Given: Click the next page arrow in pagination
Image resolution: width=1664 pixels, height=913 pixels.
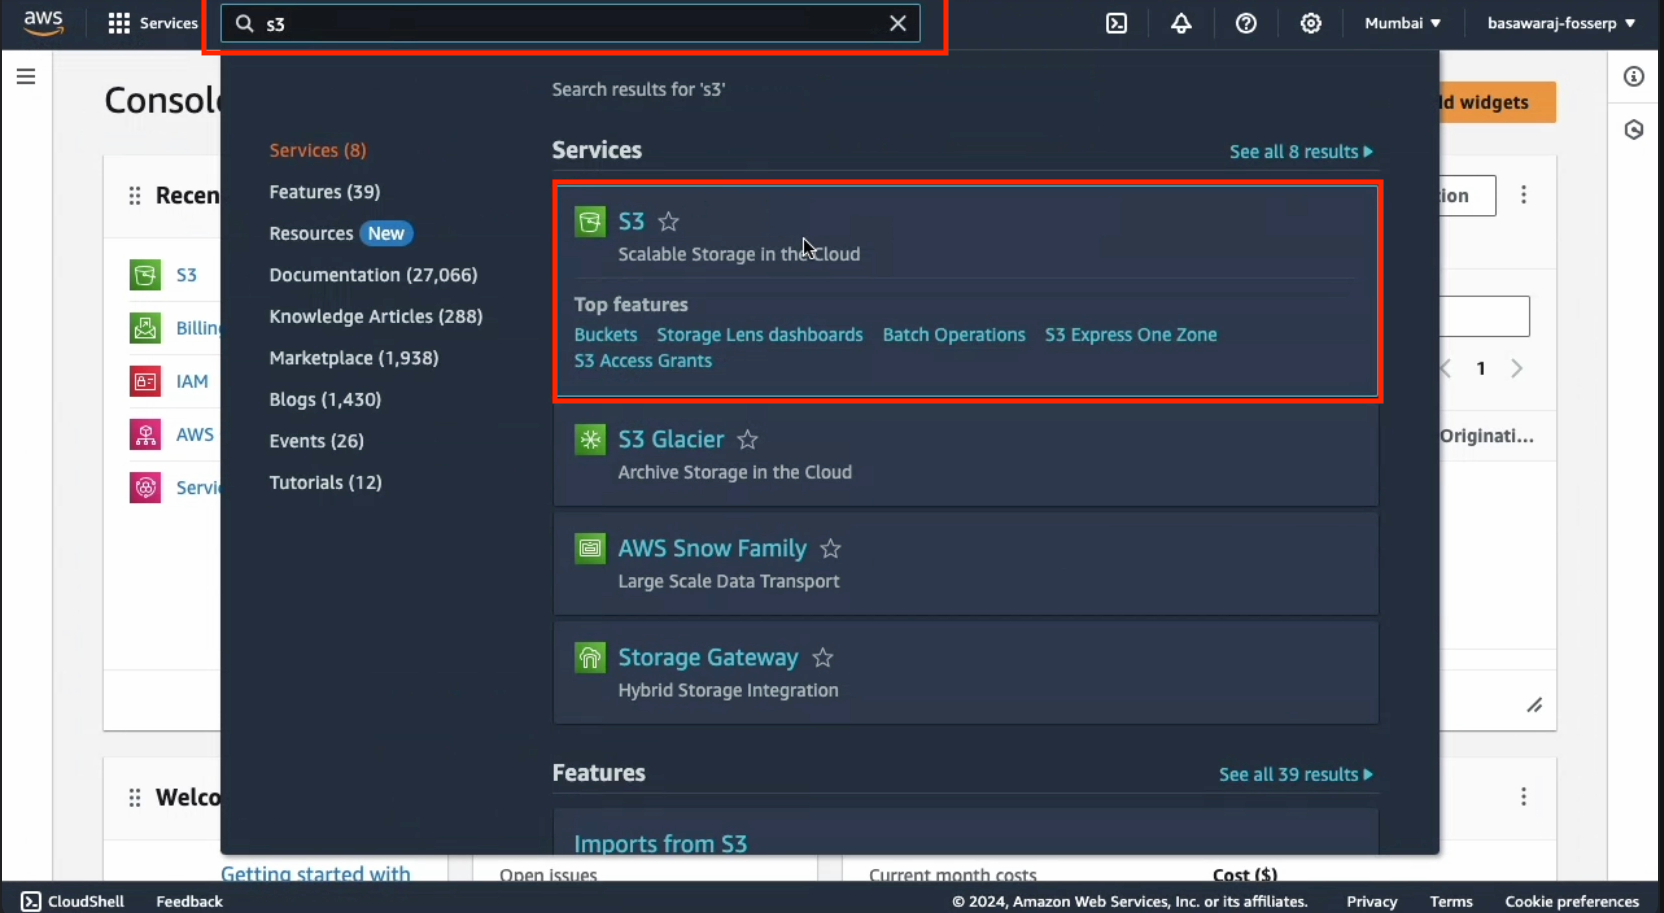Looking at the screenshot, I should click(x=1517, y=369).
